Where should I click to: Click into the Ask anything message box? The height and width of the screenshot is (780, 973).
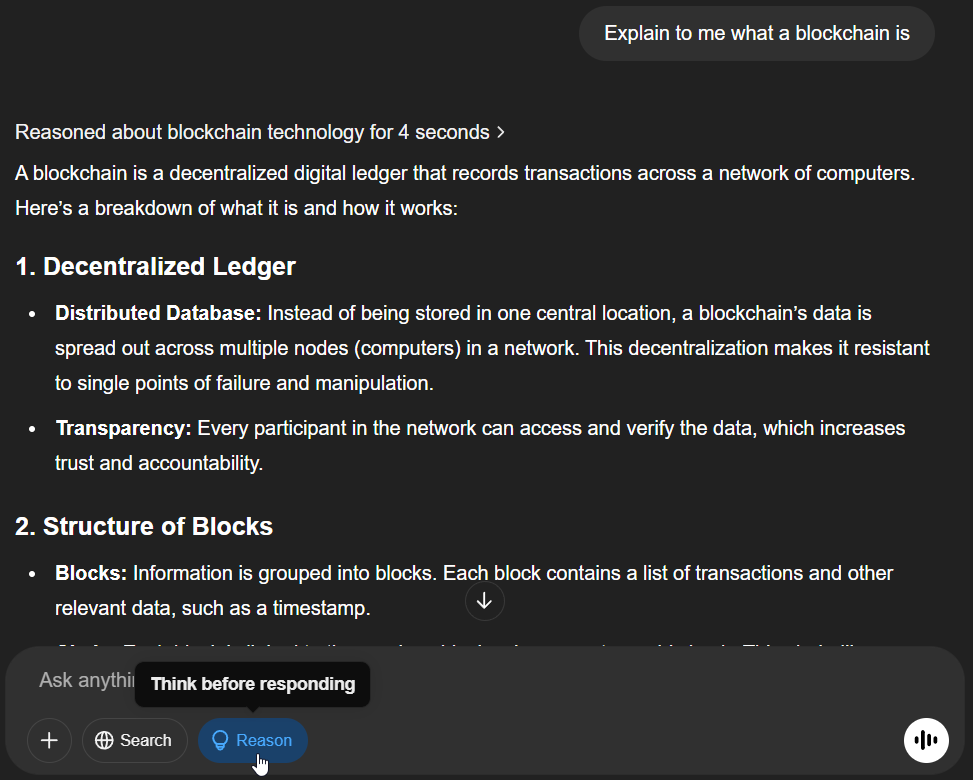80,680
